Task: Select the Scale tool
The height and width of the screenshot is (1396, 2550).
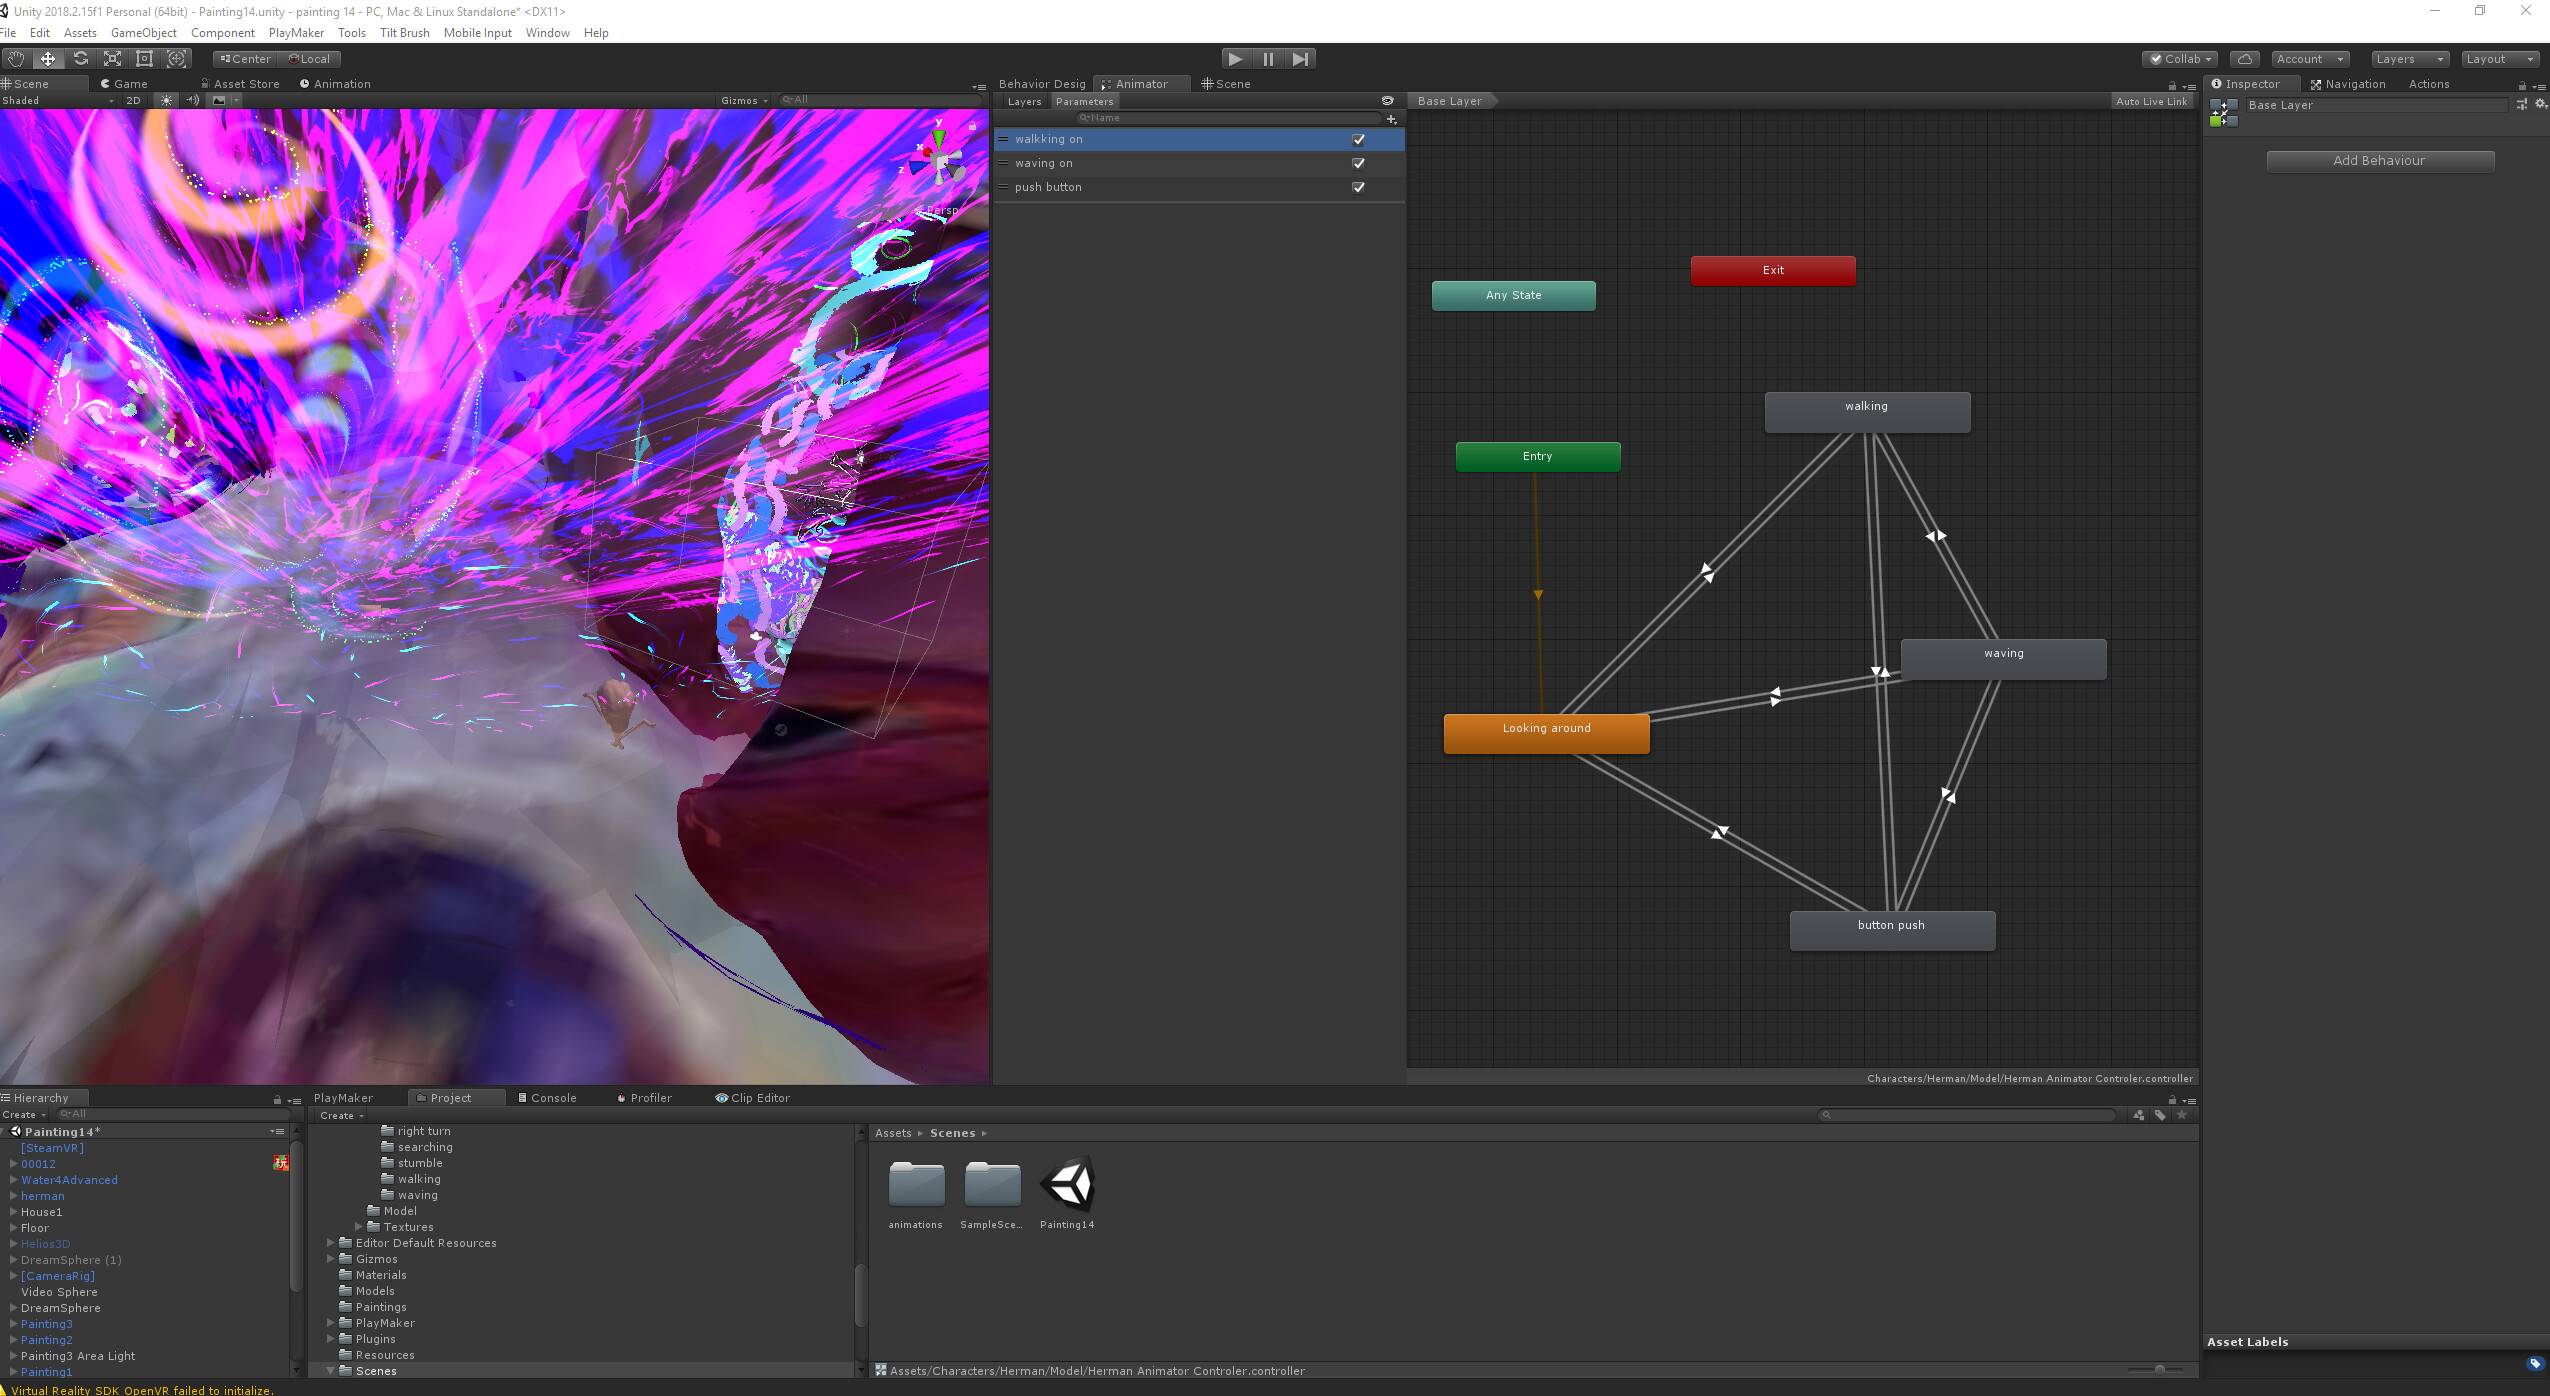Action: click(x=112, y=59)
